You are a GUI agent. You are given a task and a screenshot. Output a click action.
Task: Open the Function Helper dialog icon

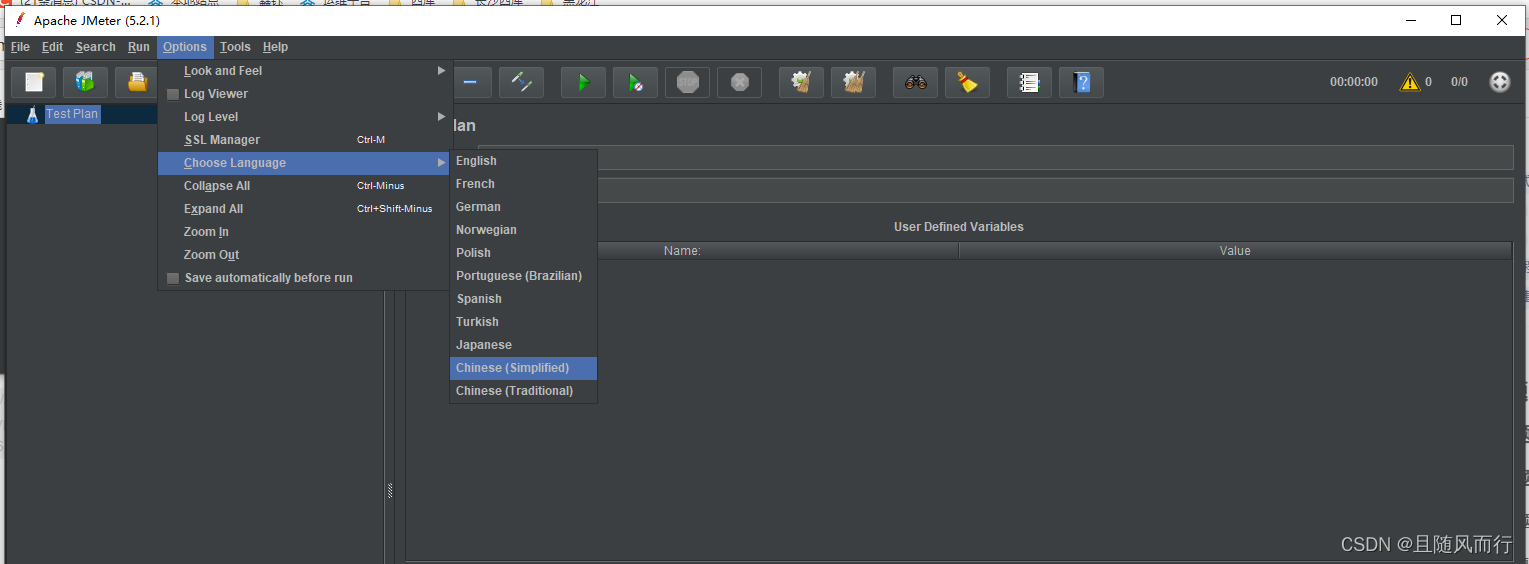(1029, 82)
